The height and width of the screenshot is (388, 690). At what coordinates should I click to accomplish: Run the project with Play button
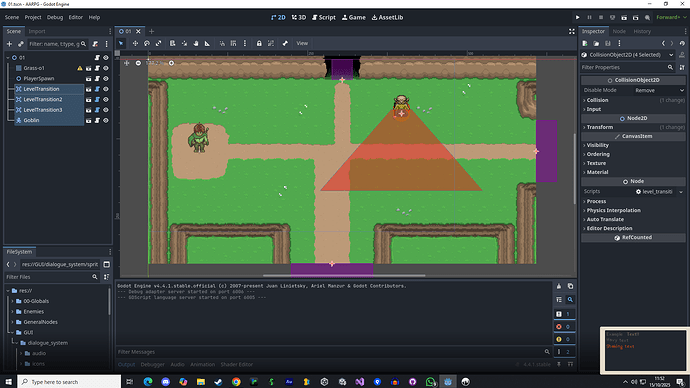click(x=577, y=18)
